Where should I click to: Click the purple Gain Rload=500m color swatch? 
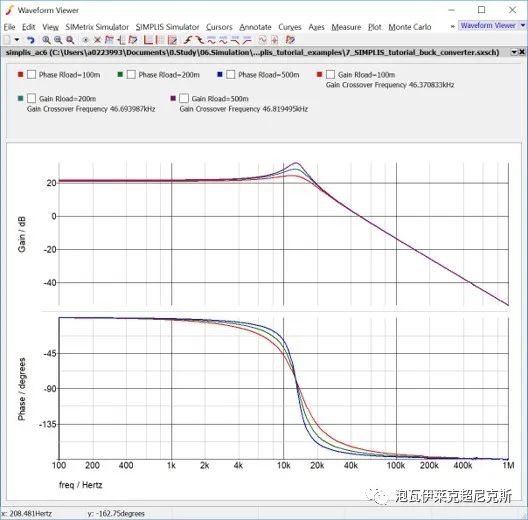173,98
